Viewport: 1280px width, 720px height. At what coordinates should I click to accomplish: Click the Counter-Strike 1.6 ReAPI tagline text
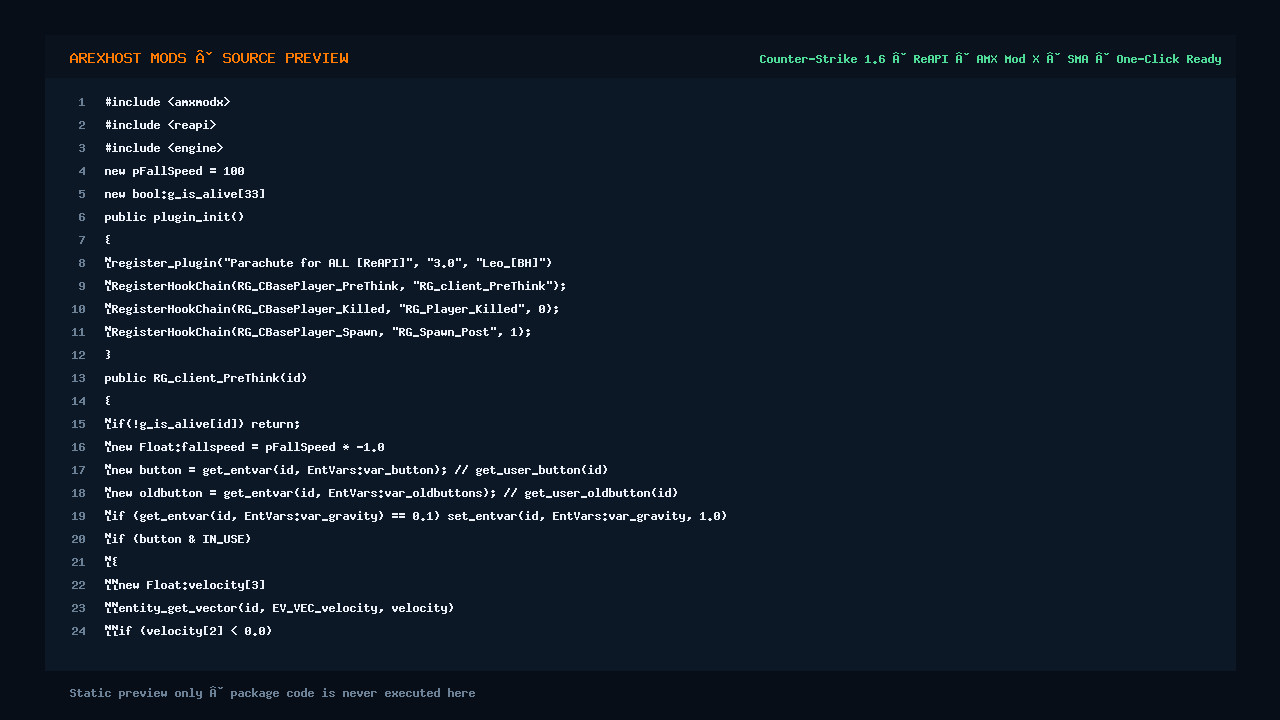pos(990,59)
